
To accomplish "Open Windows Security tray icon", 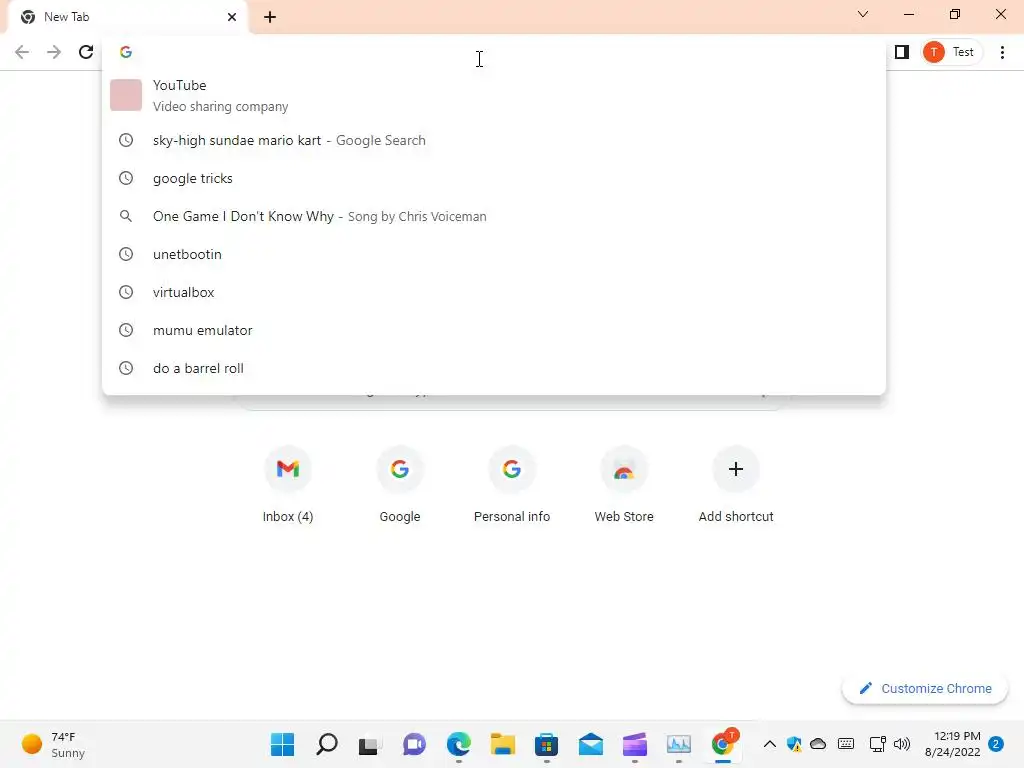I will (x=794, y=744).
